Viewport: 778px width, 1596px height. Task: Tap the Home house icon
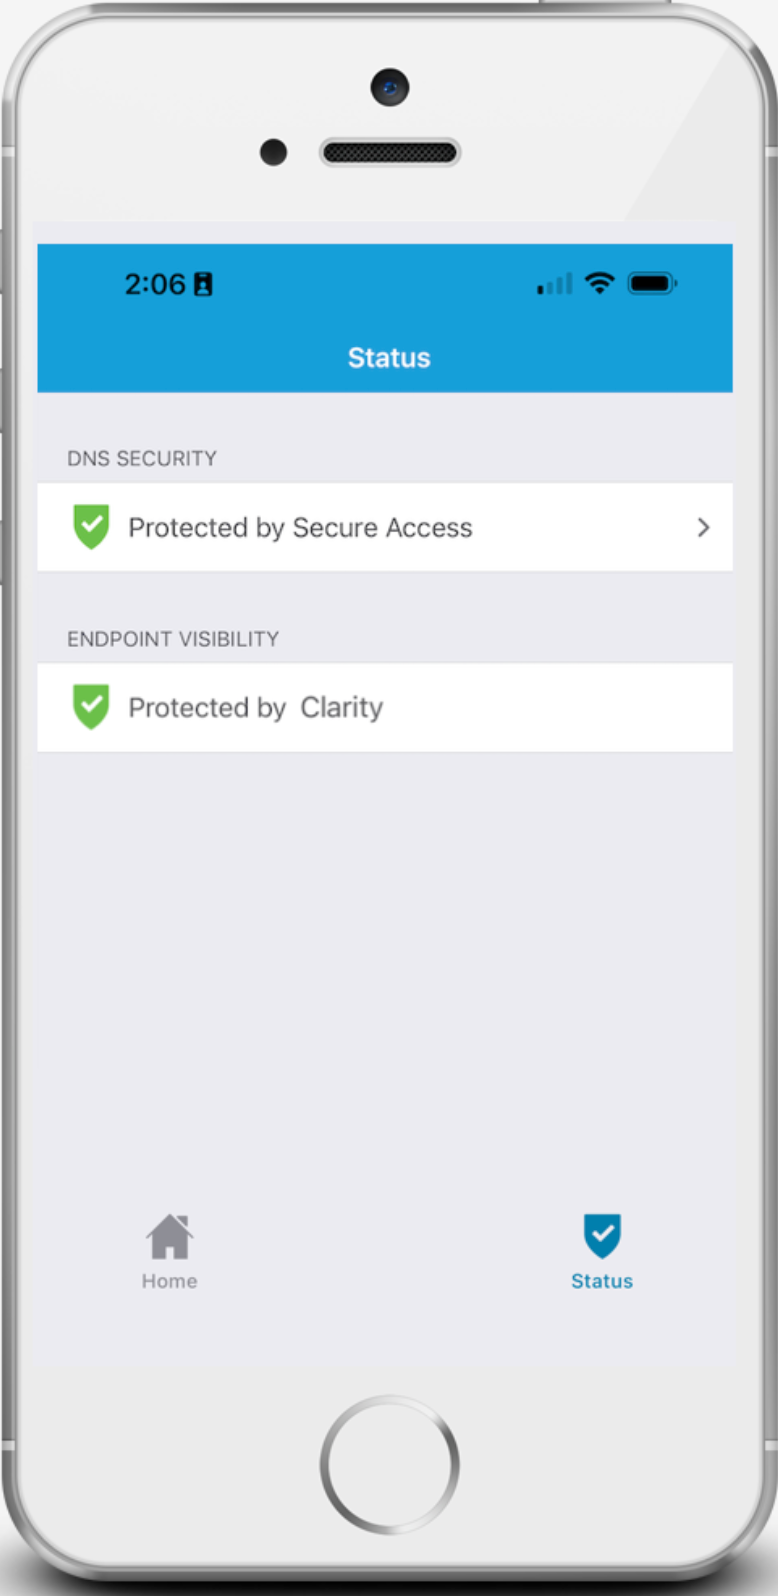point(170,1237)
